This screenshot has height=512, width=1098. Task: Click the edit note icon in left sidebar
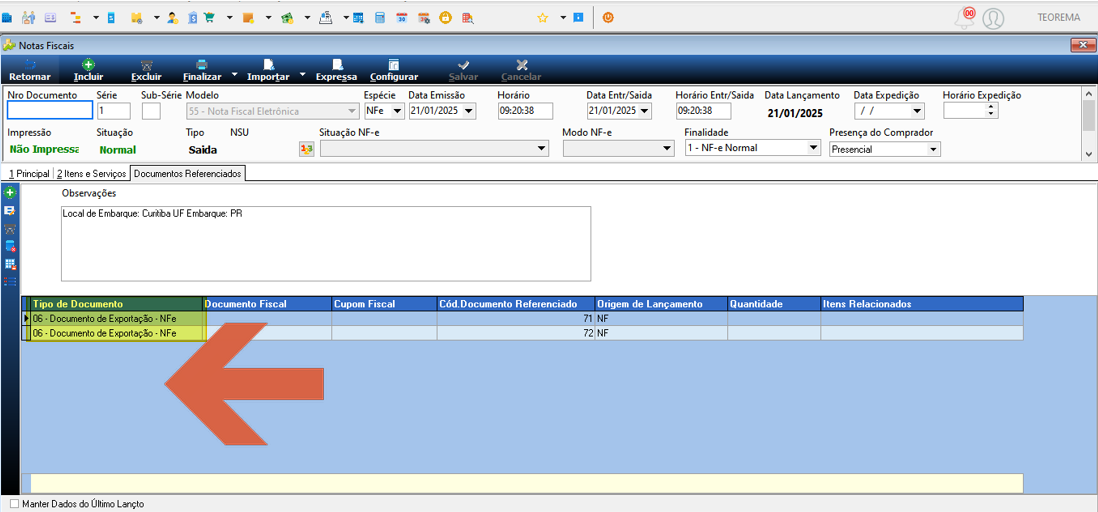[11, 210]
